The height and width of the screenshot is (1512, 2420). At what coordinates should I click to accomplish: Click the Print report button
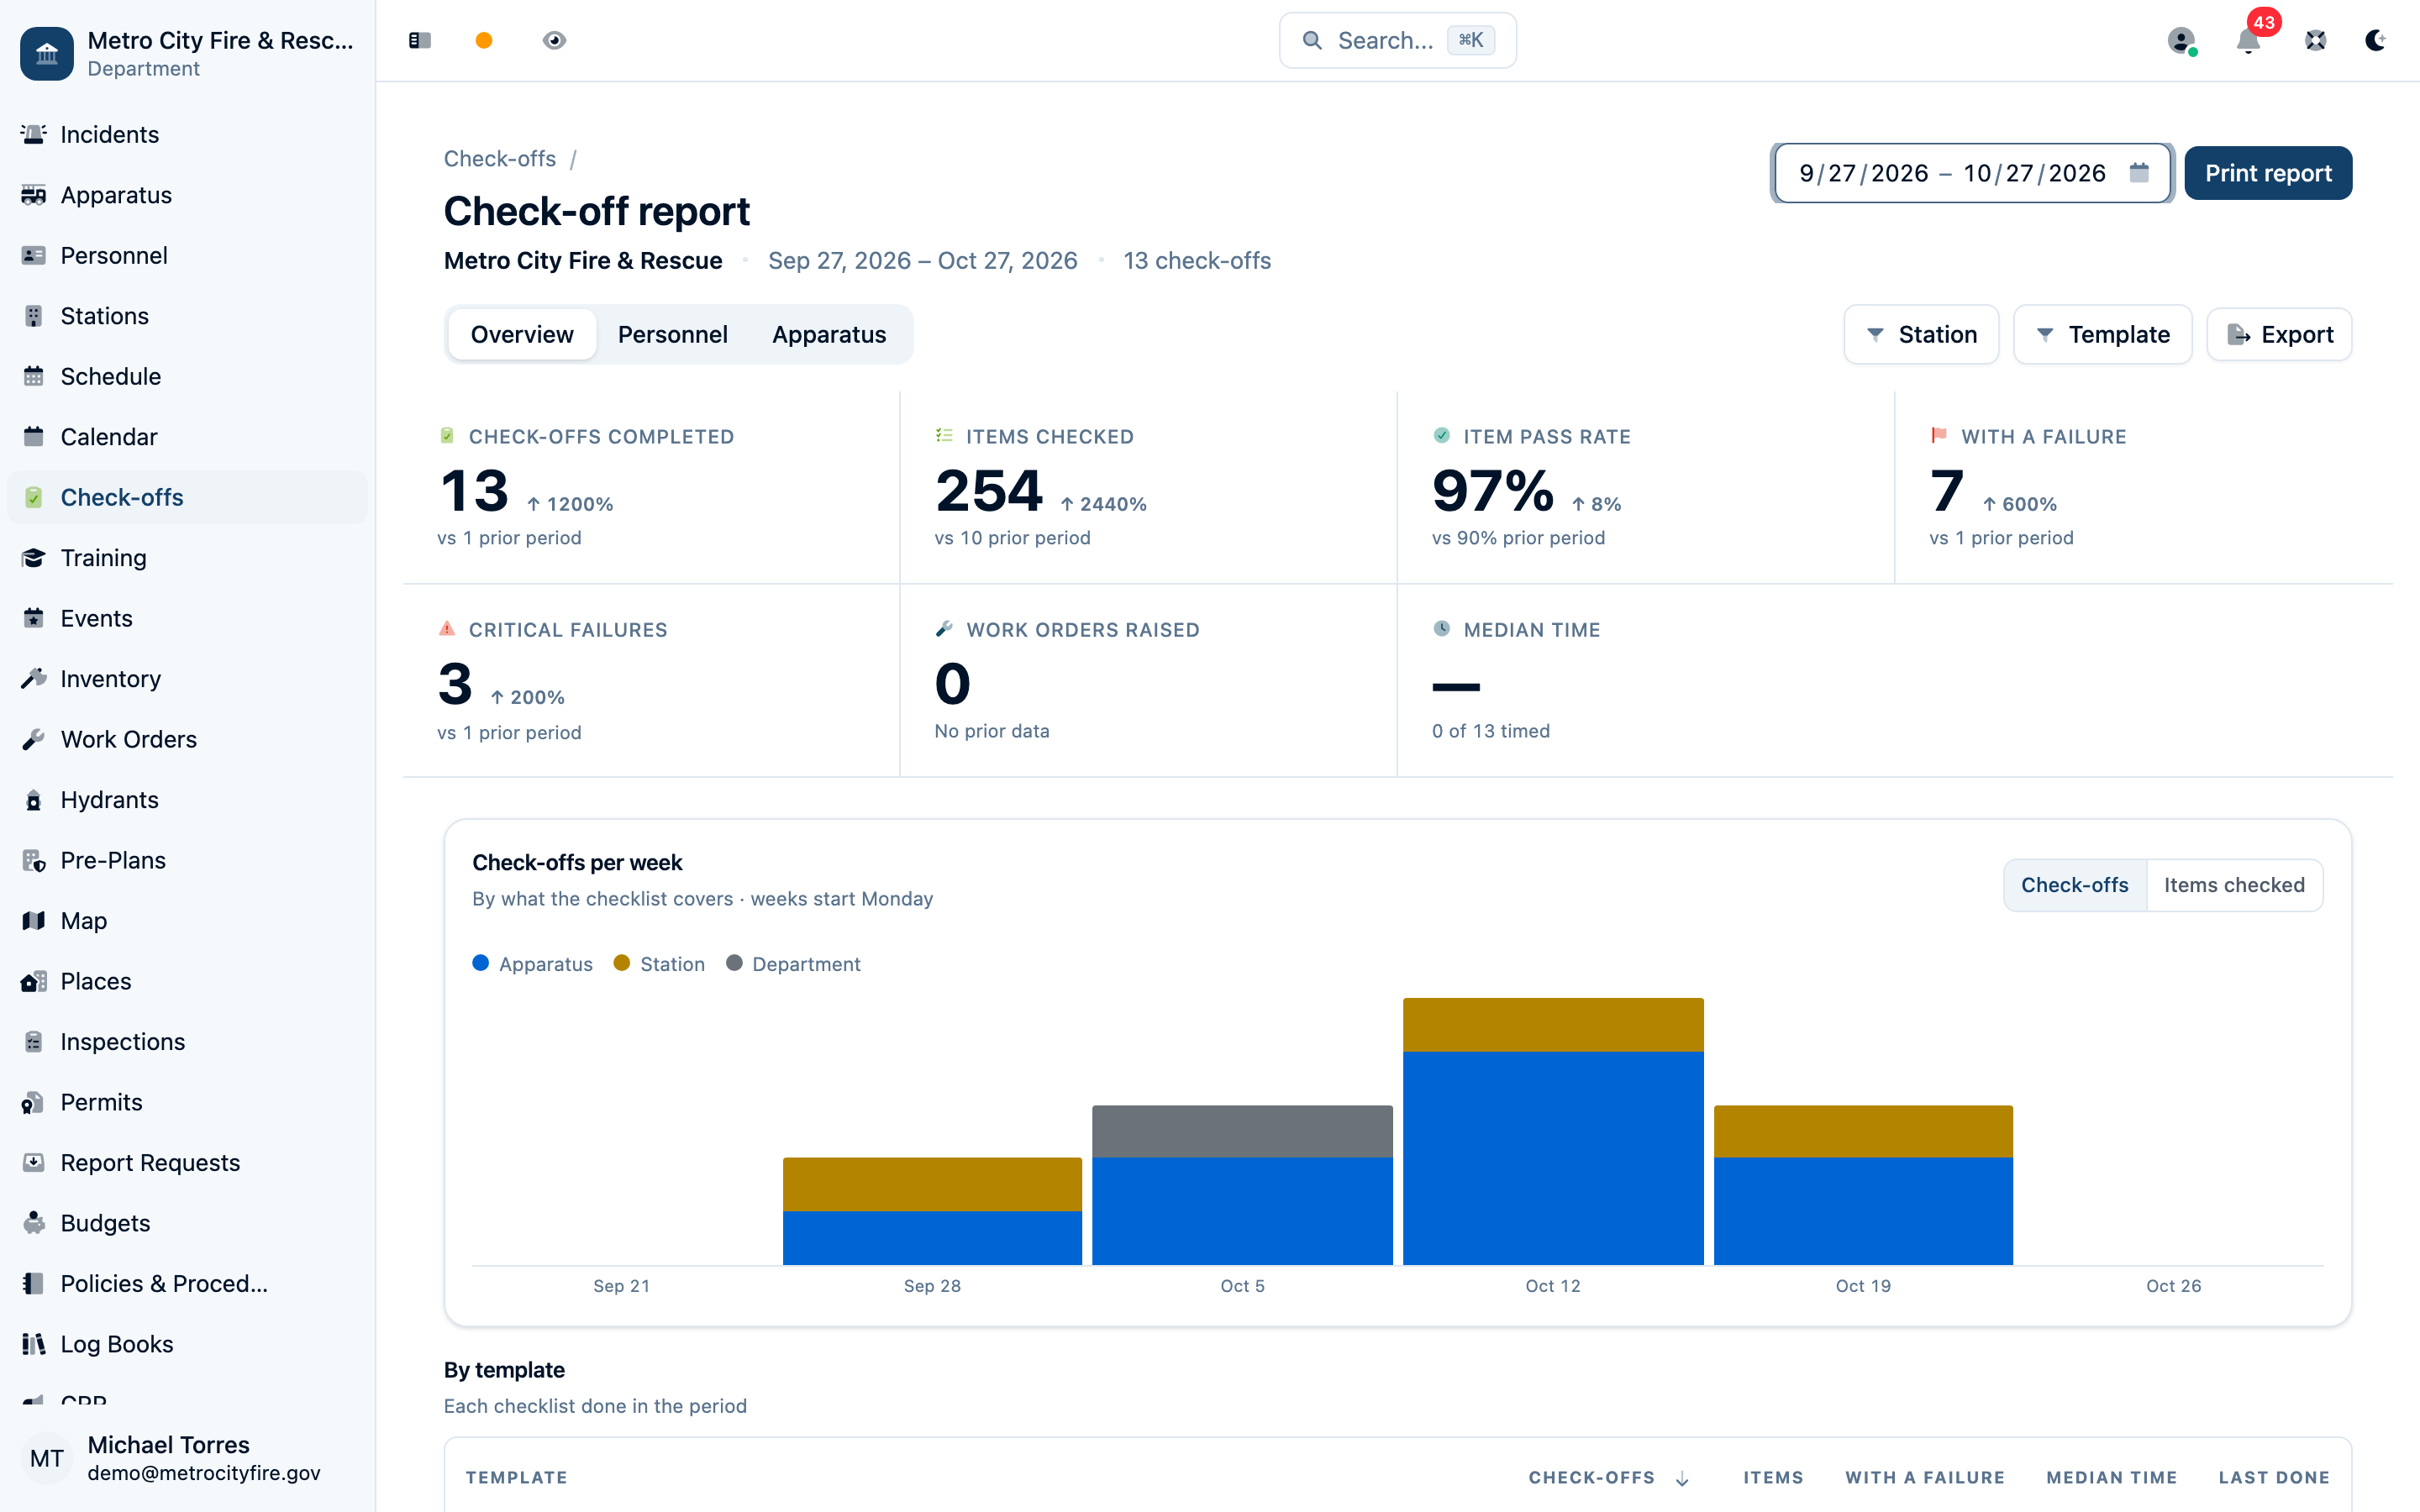click(x=2268, y=173)
